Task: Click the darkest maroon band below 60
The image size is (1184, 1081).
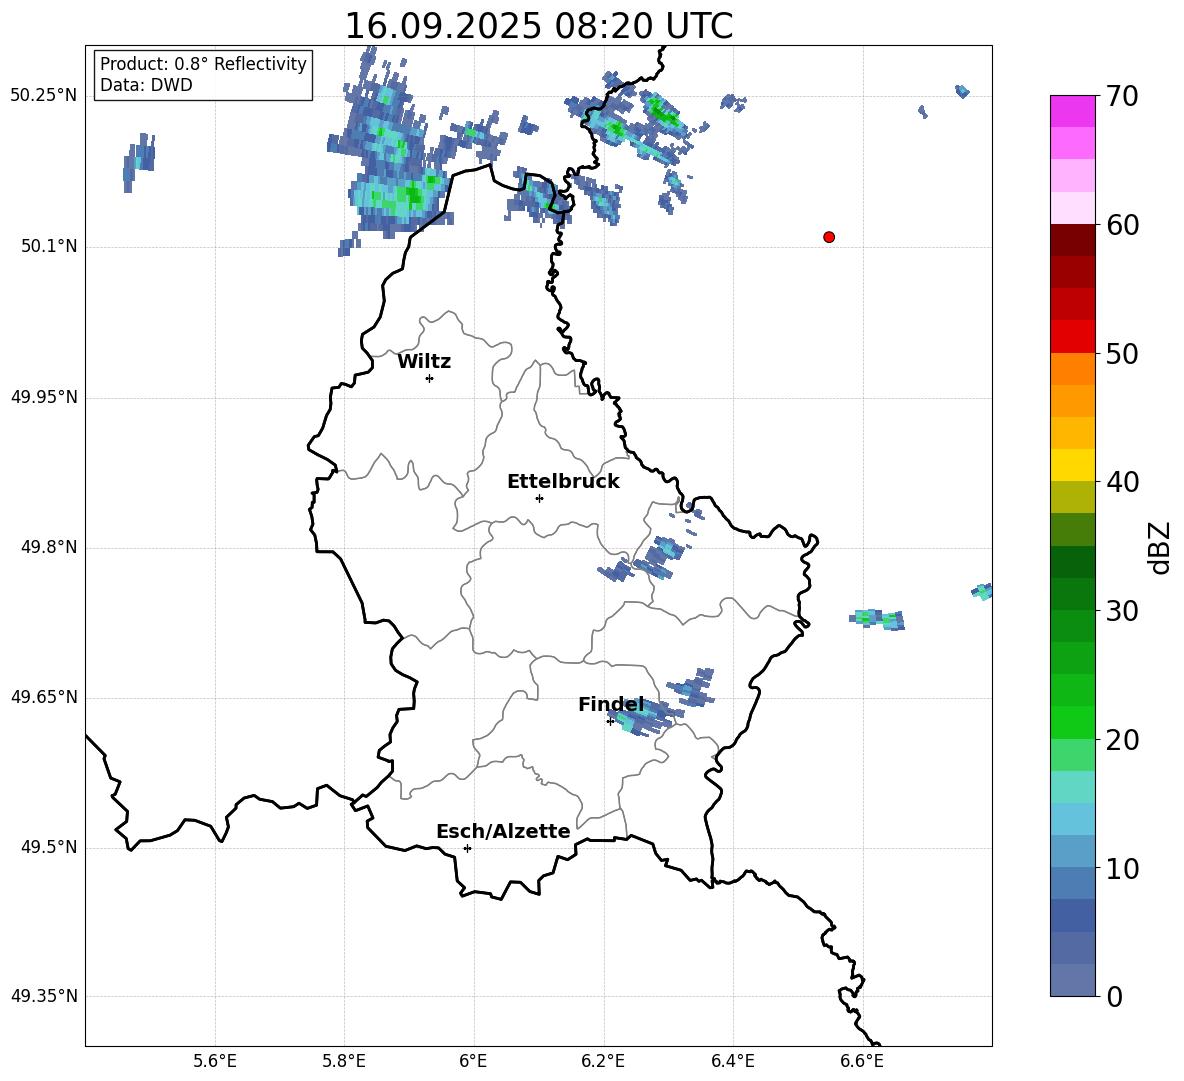Action: [x=1073, y=240]
